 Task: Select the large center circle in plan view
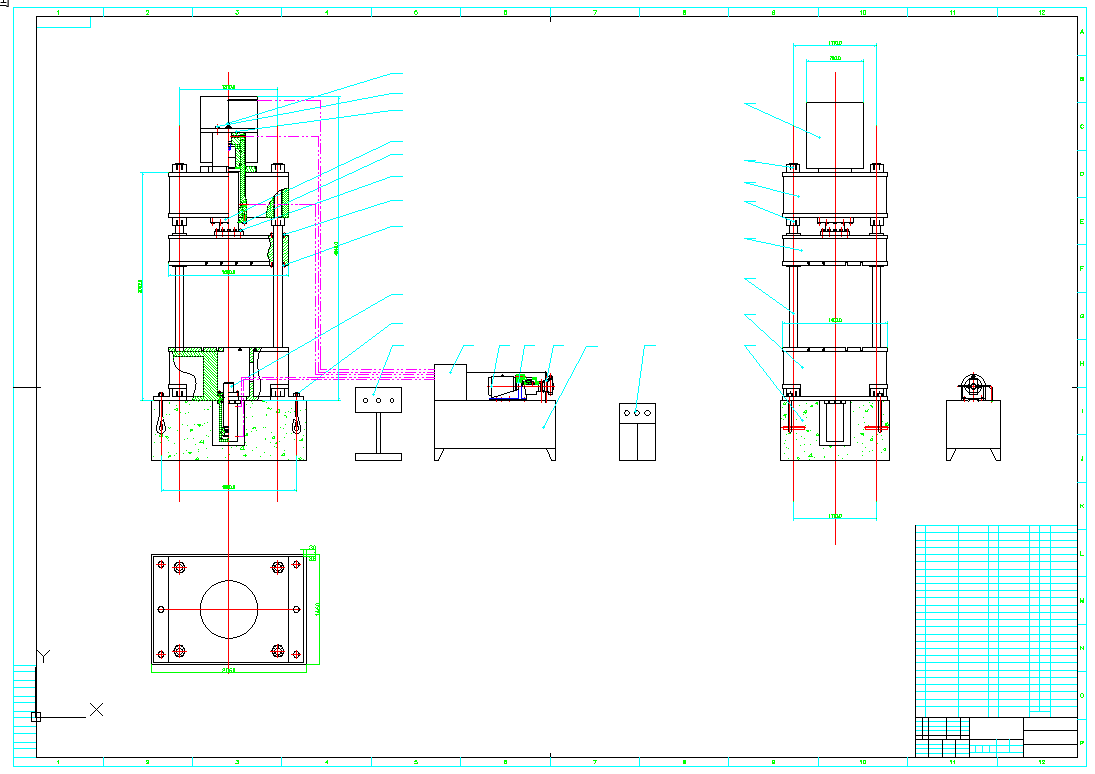point(229,609)
